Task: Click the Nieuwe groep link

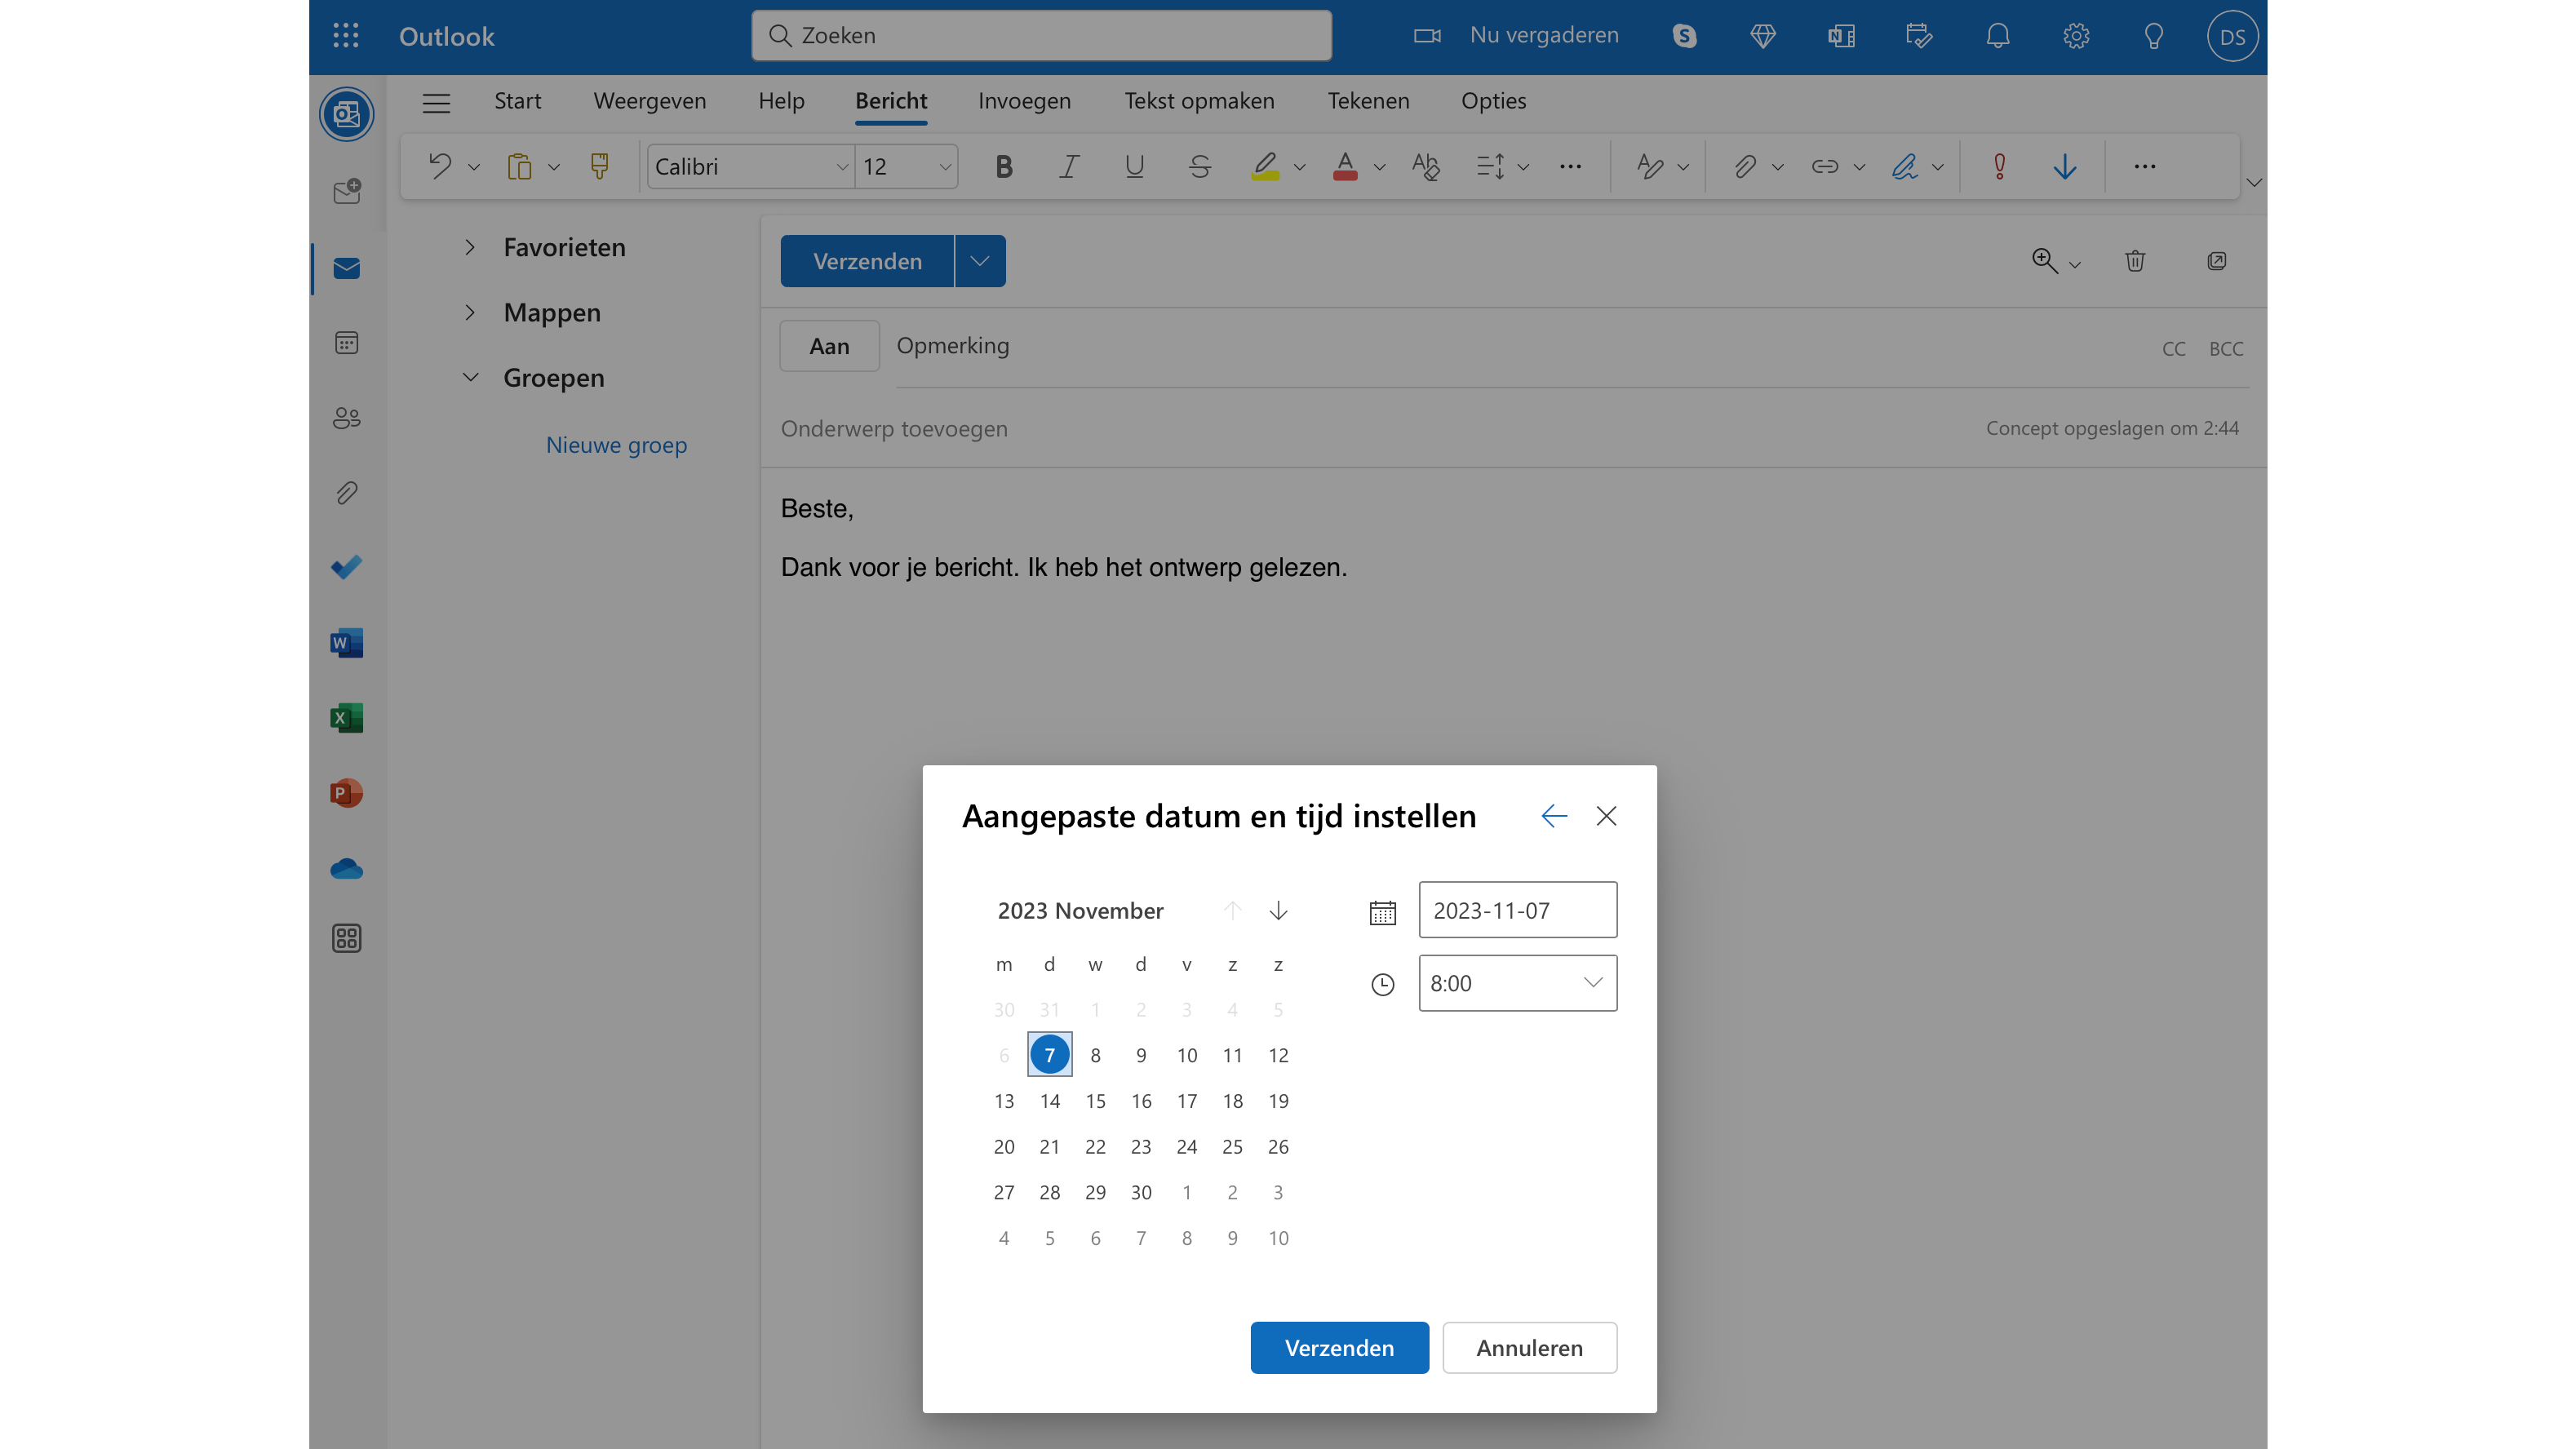Action: tap(616, 445)
